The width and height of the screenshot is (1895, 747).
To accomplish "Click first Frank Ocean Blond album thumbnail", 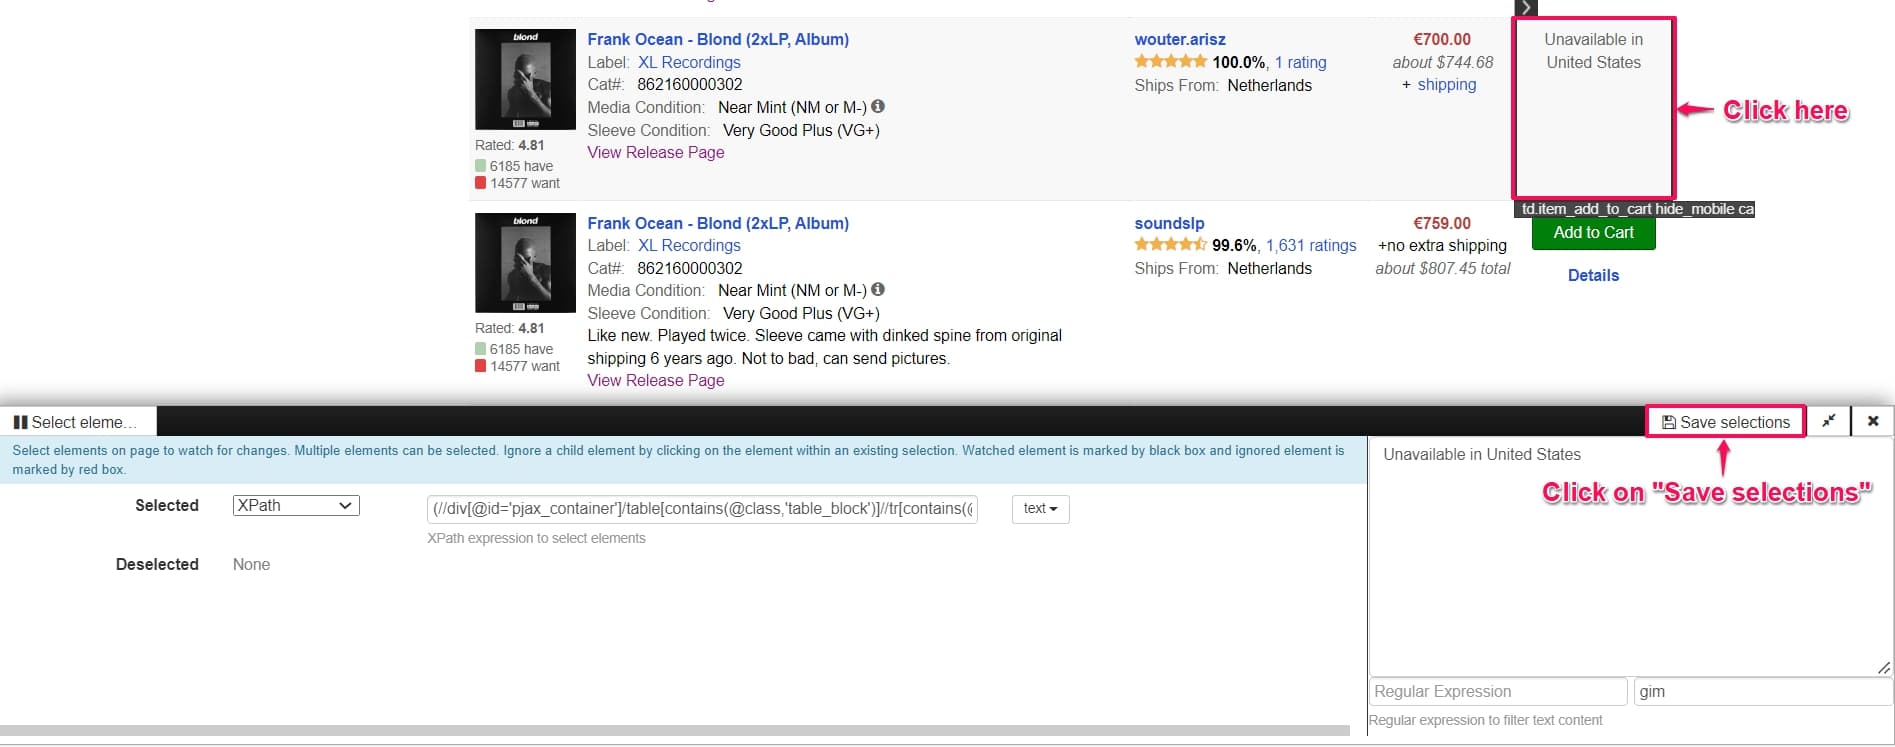I will click(x=525, y=80).
